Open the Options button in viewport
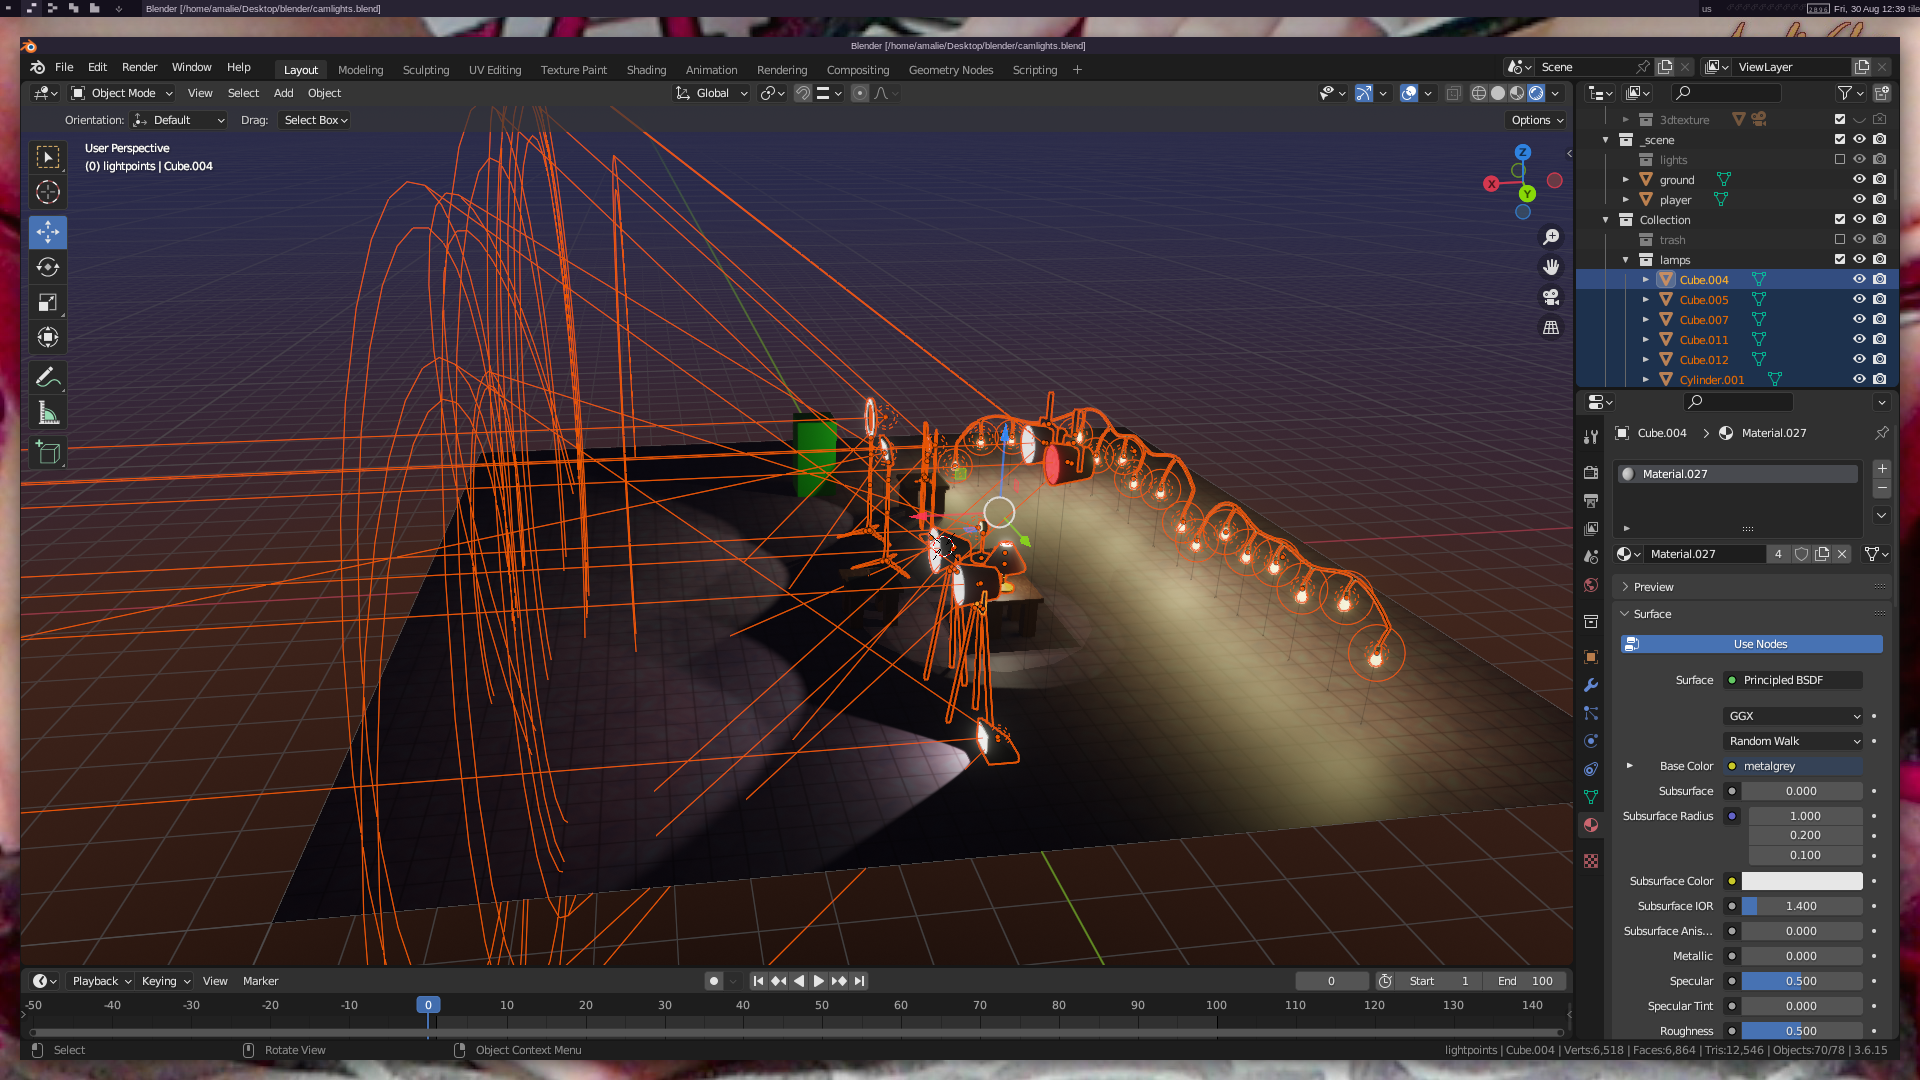 1537,120
